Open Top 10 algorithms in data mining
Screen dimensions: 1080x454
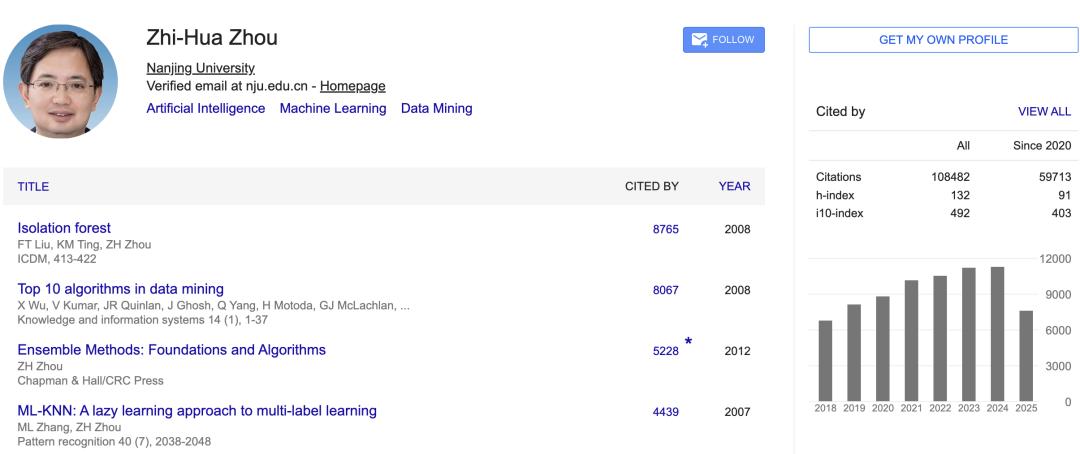coord(121,289)
